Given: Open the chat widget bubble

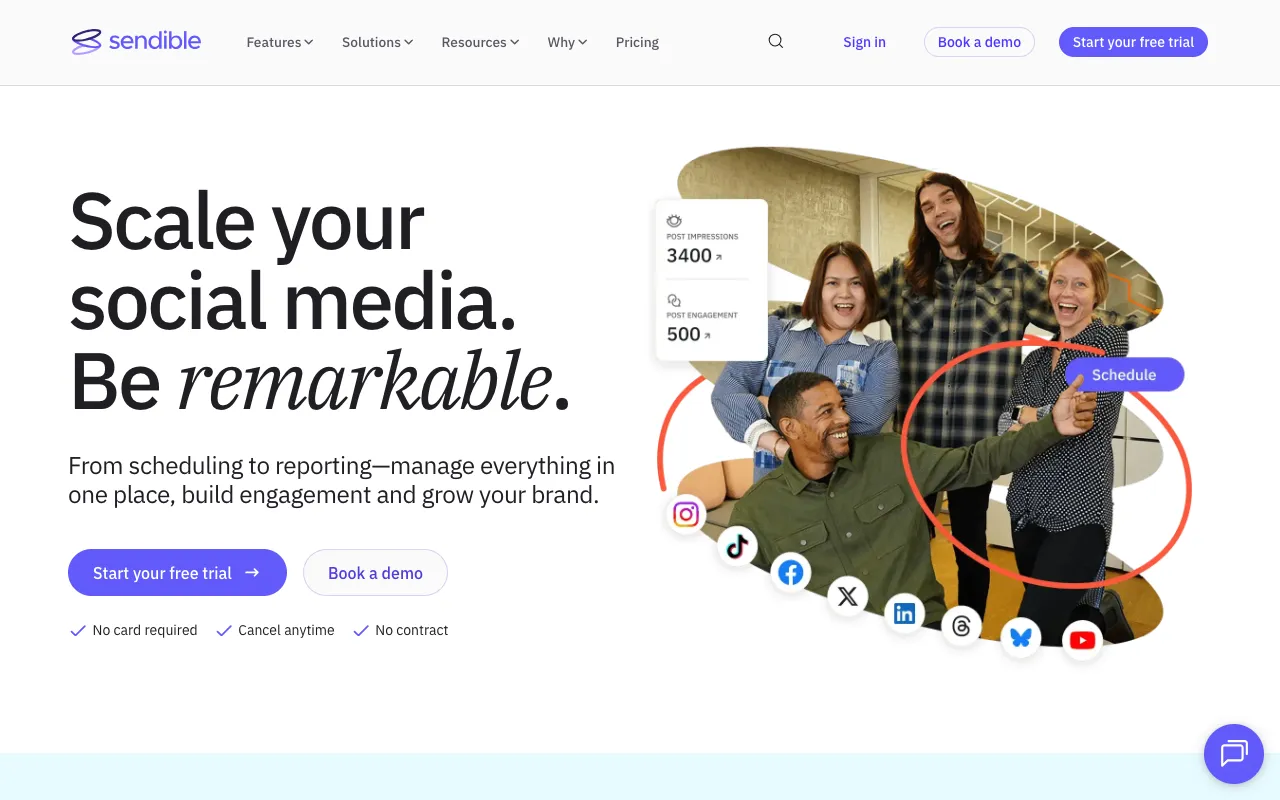Looking at the screenshot, I should (1233, 753).
